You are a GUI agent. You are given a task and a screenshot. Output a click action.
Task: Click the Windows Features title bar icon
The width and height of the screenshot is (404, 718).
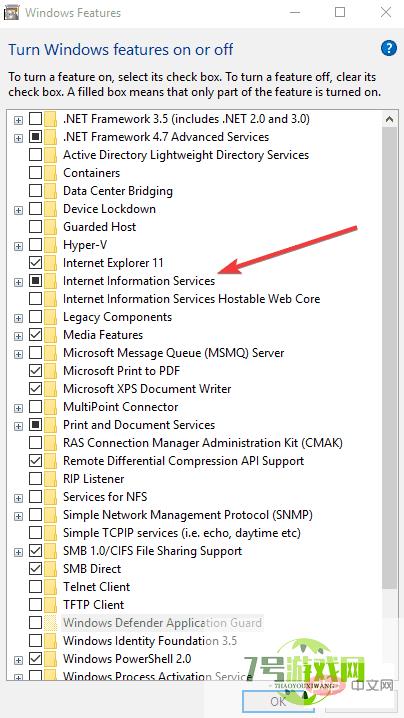(x=11, y=12)
